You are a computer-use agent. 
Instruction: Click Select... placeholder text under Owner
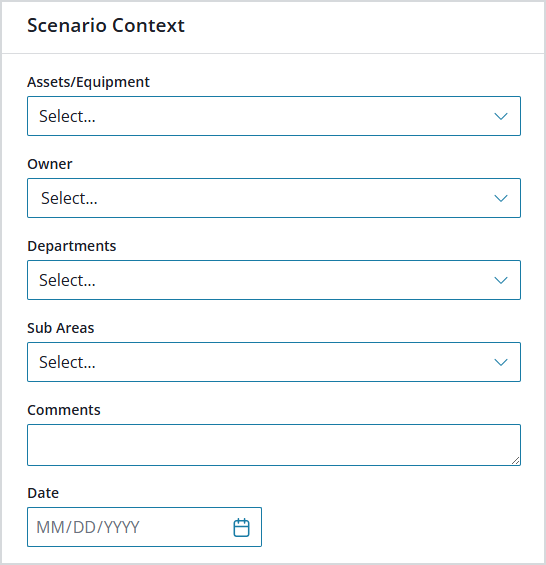(69, 198)
